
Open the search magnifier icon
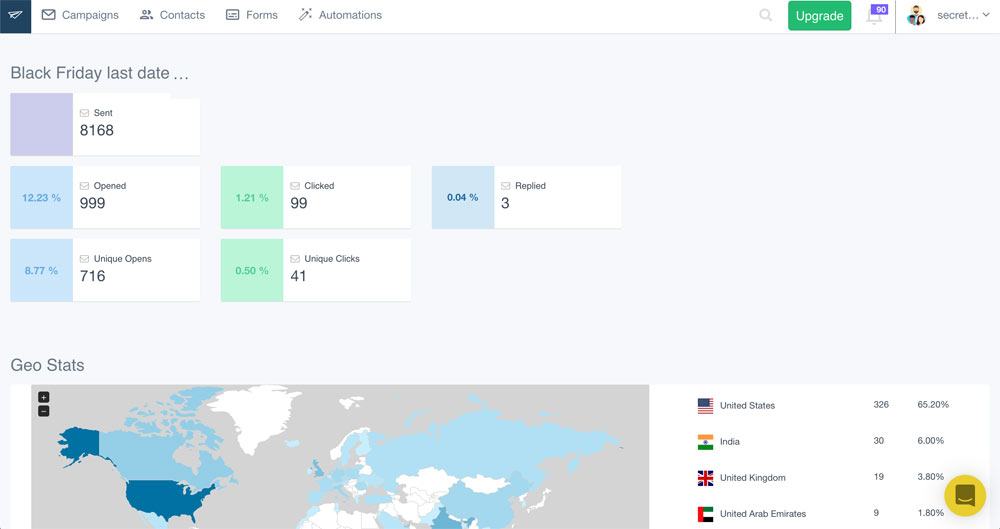pyautogui.click(x=765, y=16)
